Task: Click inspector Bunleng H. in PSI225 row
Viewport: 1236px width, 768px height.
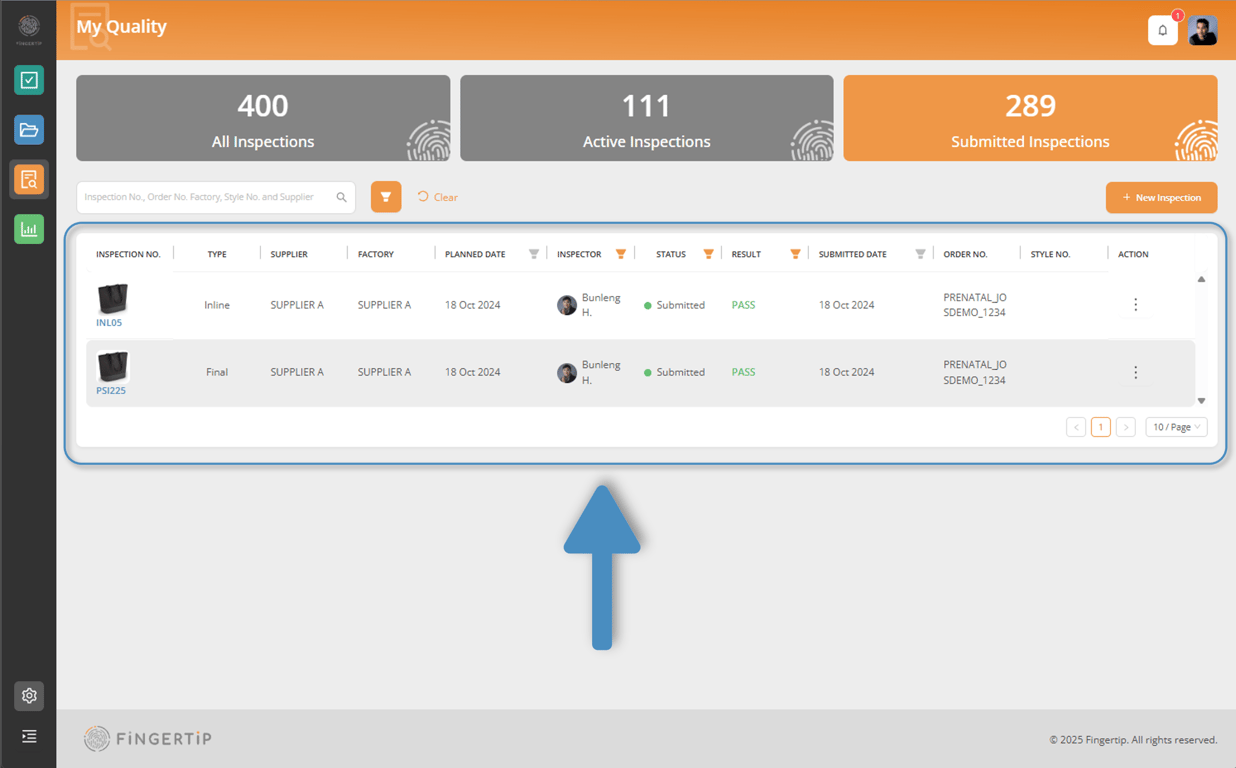Action: point(589,372)
